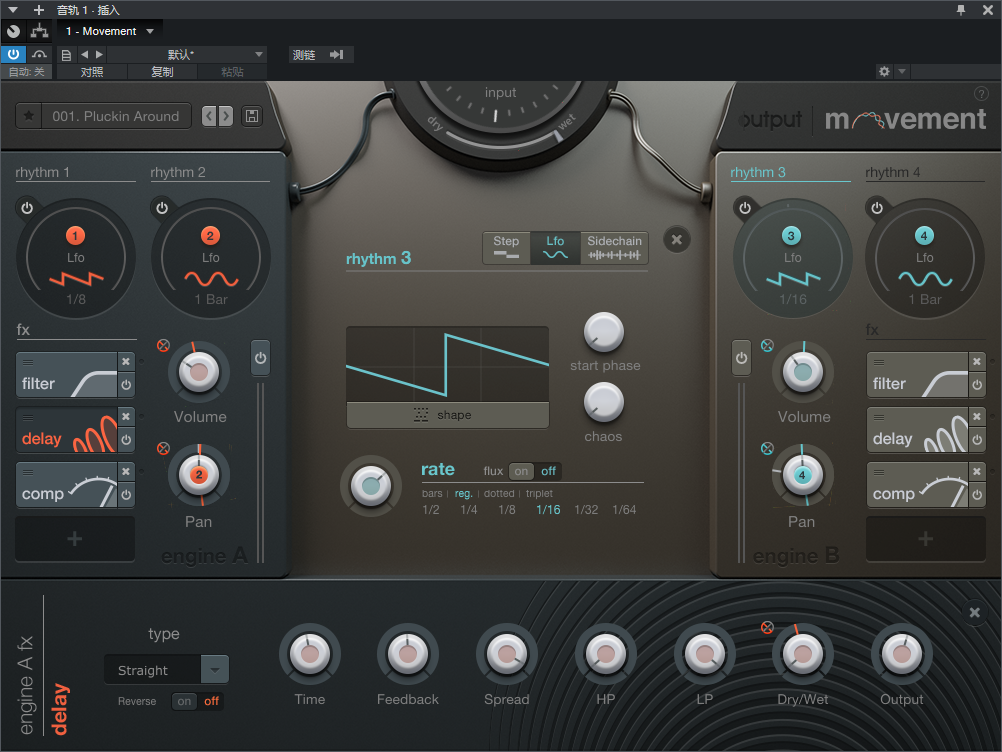Set rate to 1/8
This screenshot has width=1002, height=752.
tap(507, 510)
